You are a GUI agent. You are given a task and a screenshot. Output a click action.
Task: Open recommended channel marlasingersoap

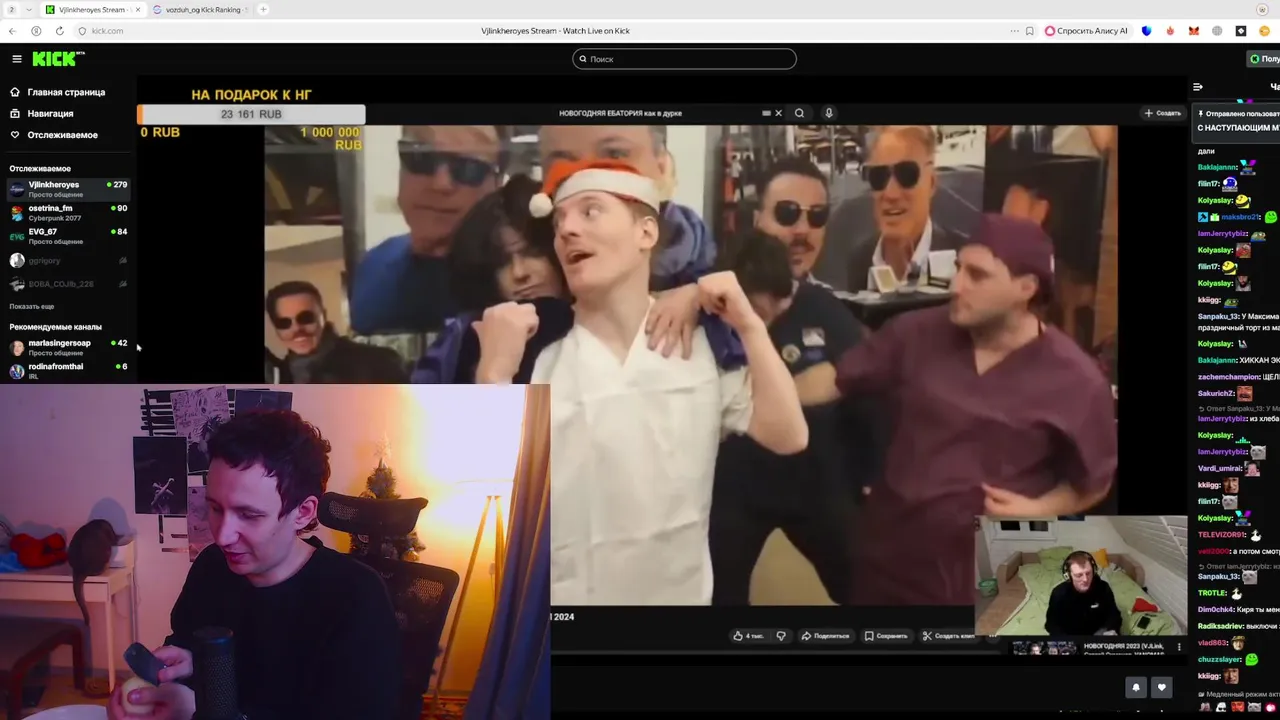[68, 347]
